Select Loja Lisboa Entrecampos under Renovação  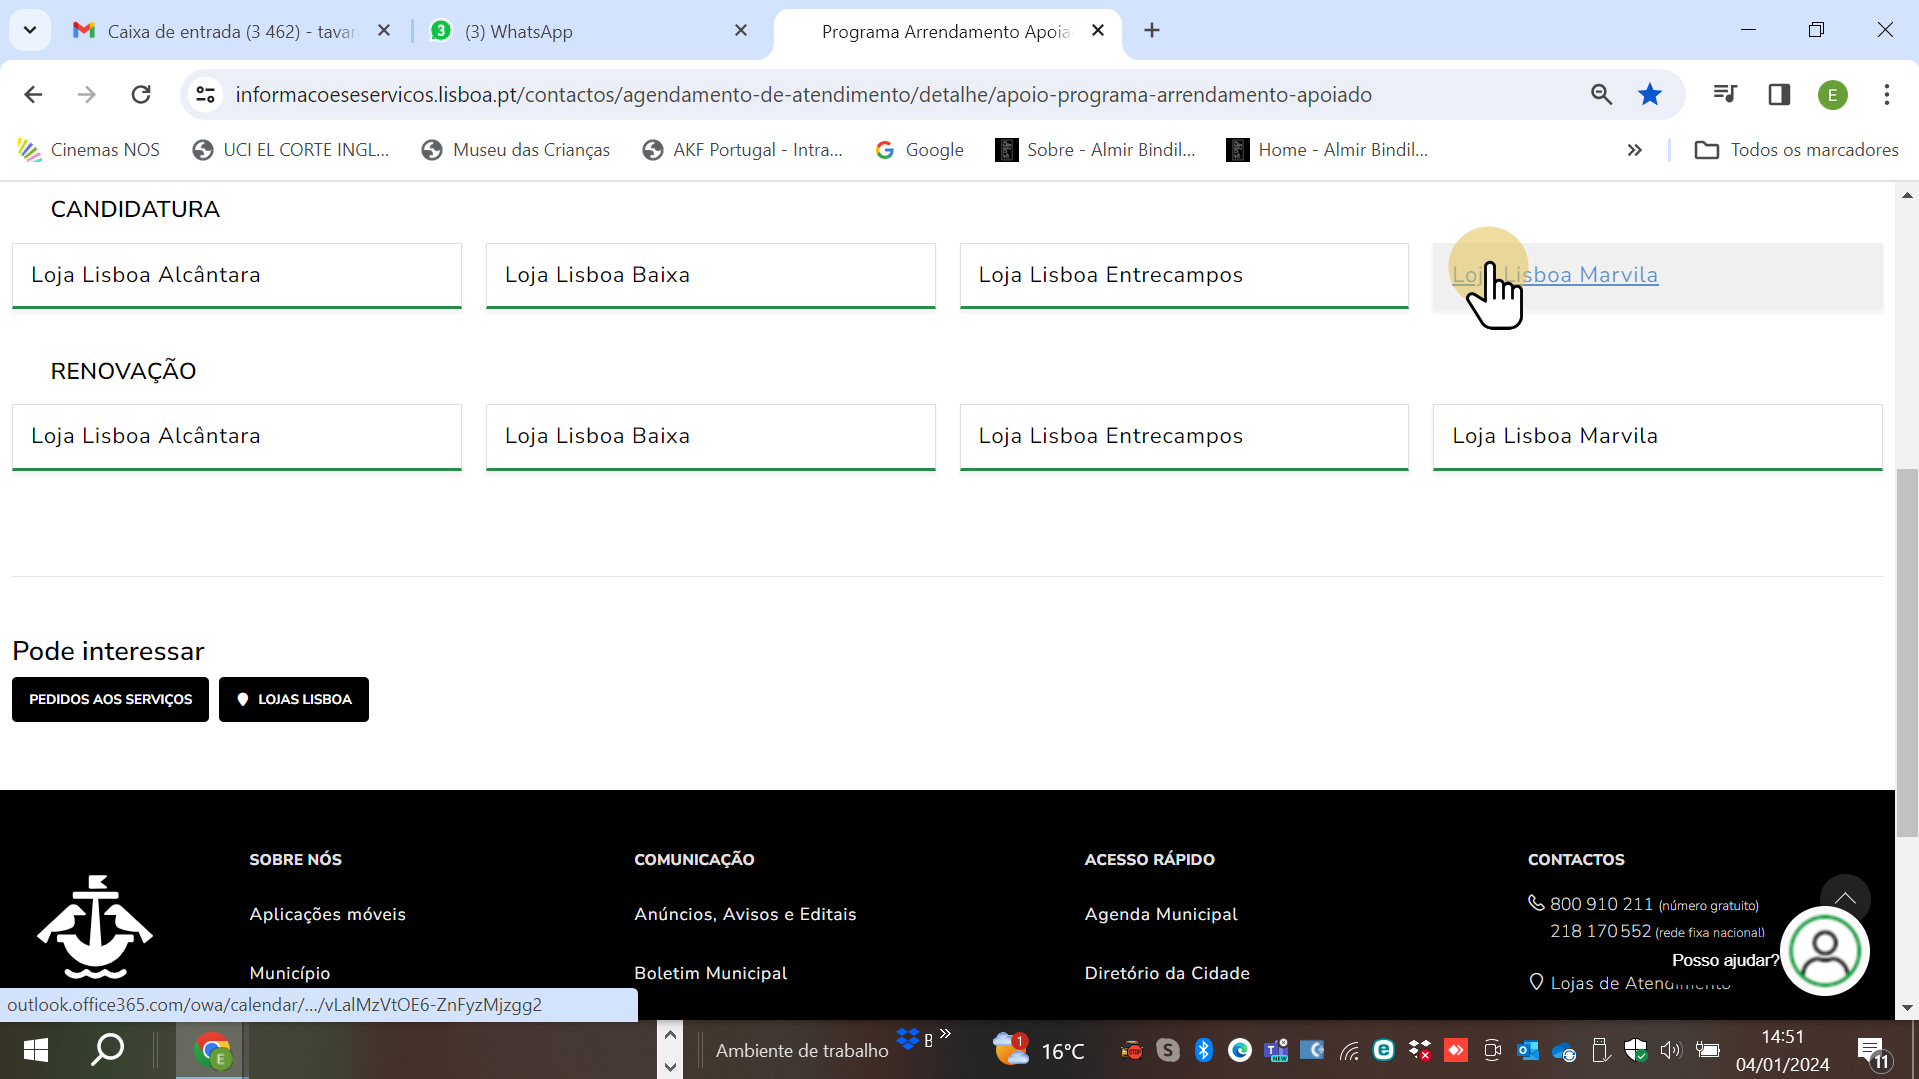pyautogui.click(x=1183, y=436)
